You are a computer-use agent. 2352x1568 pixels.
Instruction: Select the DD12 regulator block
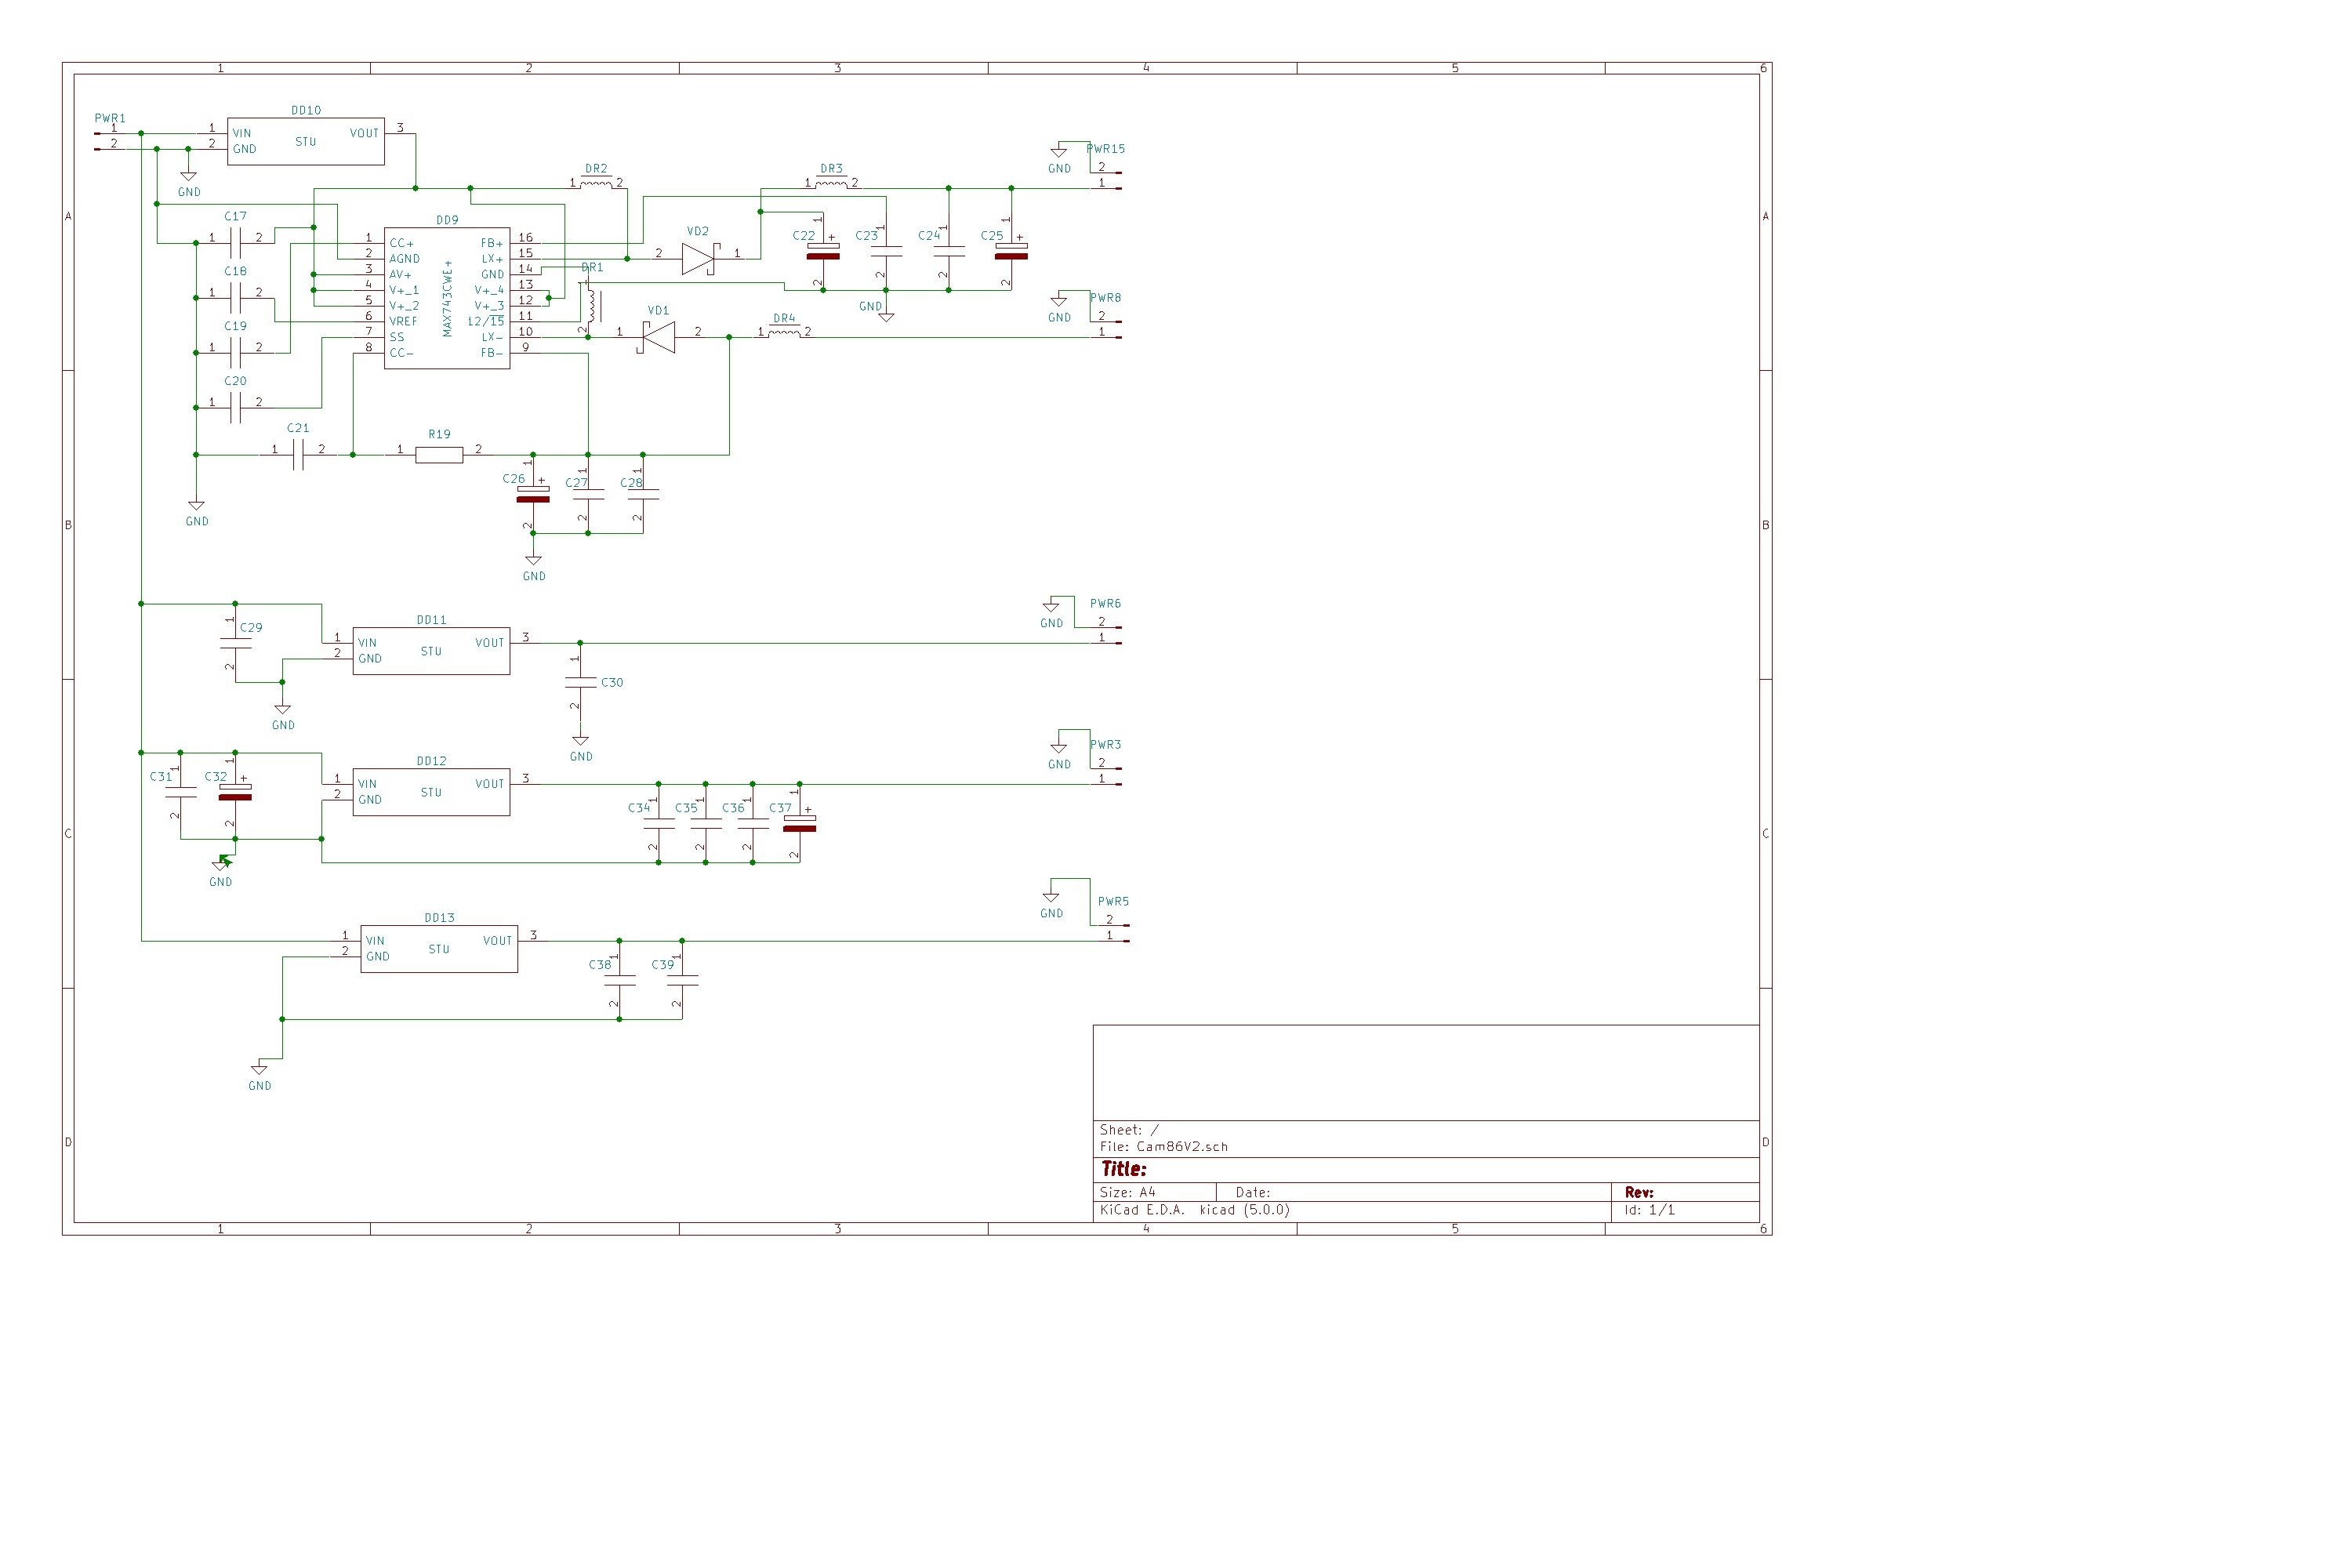pyautogui.click(x=431, y=792)
